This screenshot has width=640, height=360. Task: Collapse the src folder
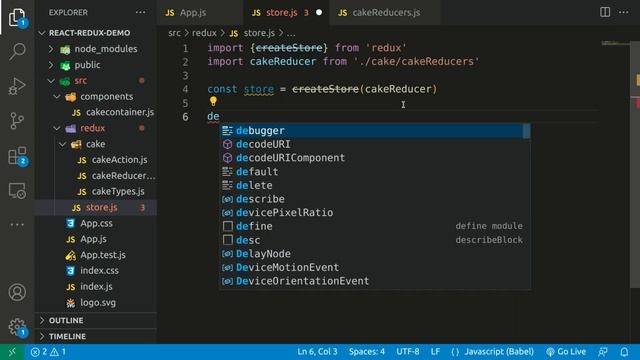coord(96,81)
